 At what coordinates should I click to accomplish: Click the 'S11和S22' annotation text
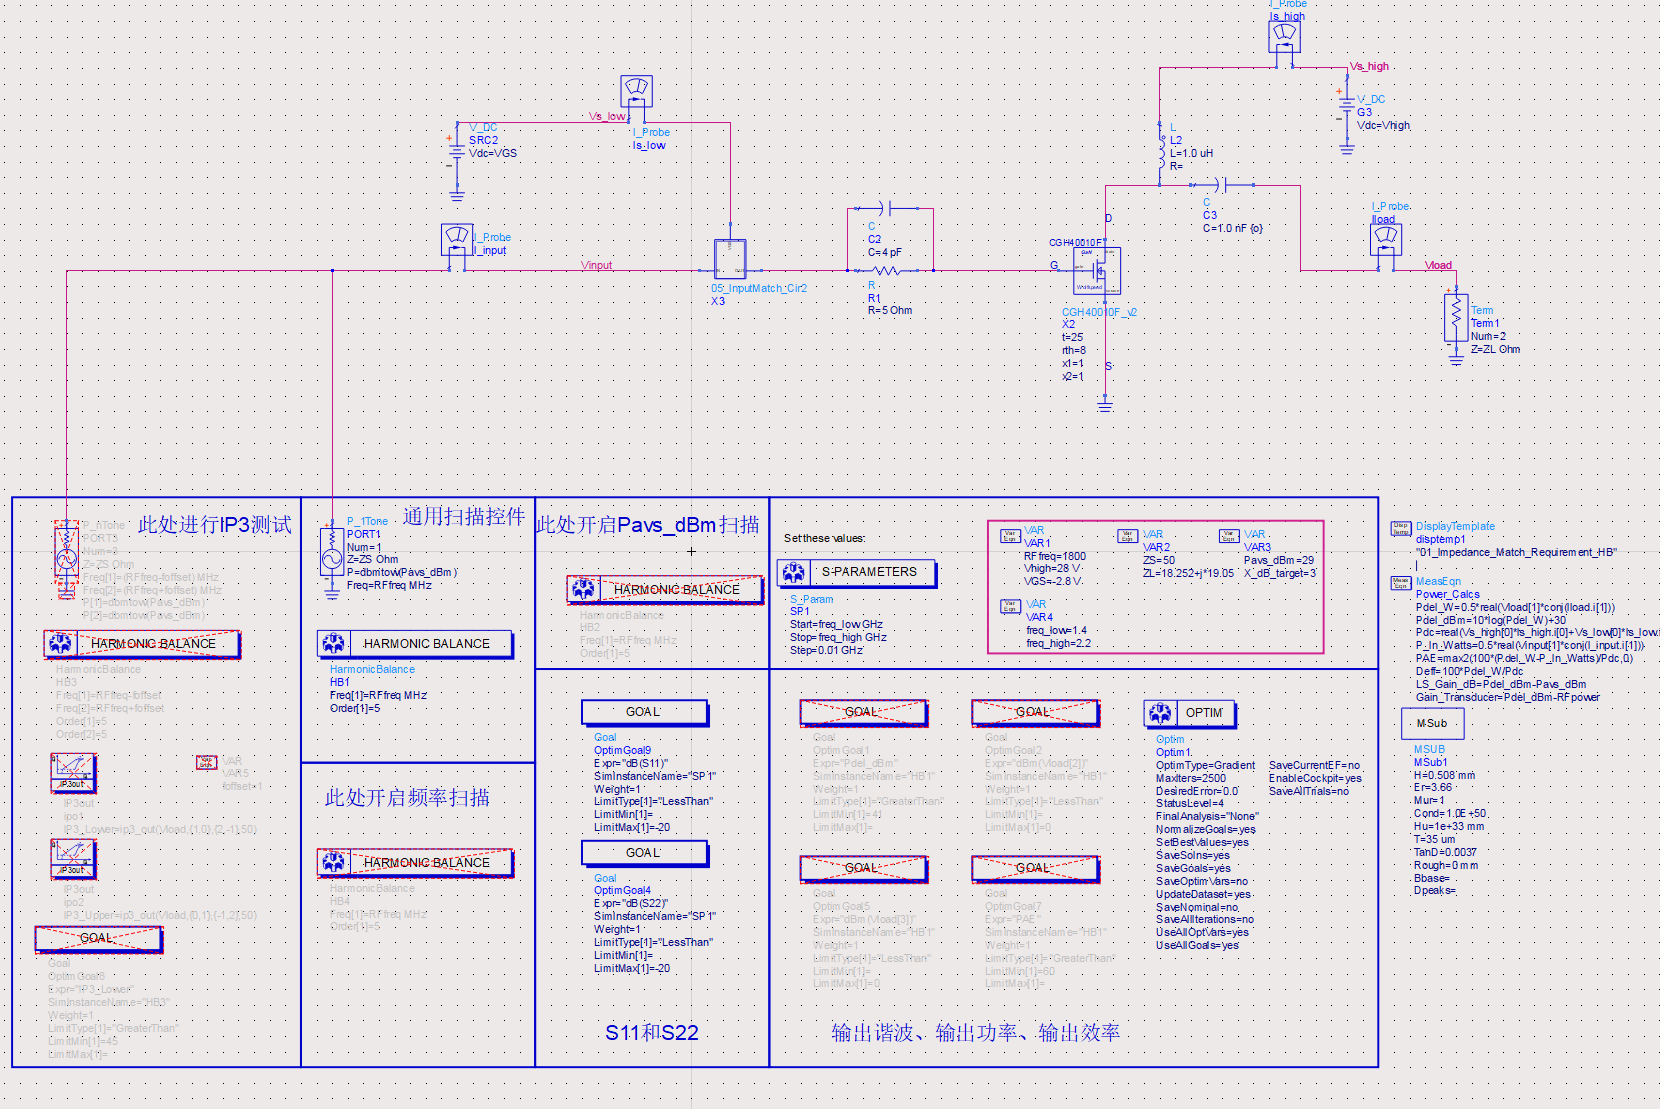click(x=652, y=1032)
